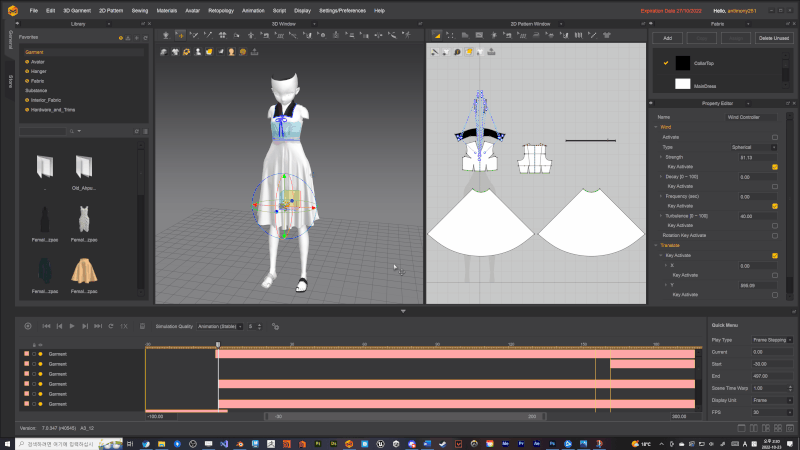The width and height of the screenshot is (800, 450).
Task: Open the Simulation Quality dropdown
Action: (x=220, y=326)
